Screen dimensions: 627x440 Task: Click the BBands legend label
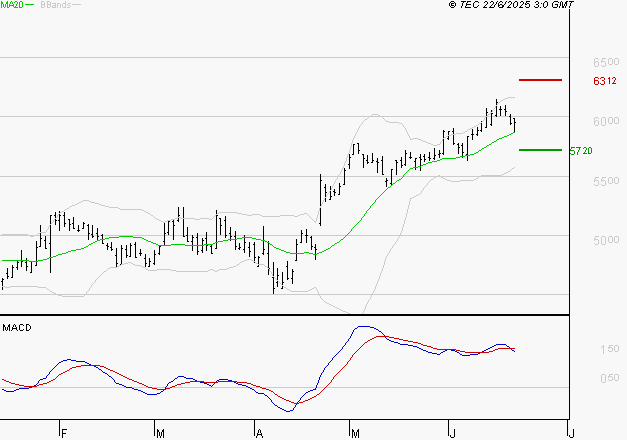[54, 5]
